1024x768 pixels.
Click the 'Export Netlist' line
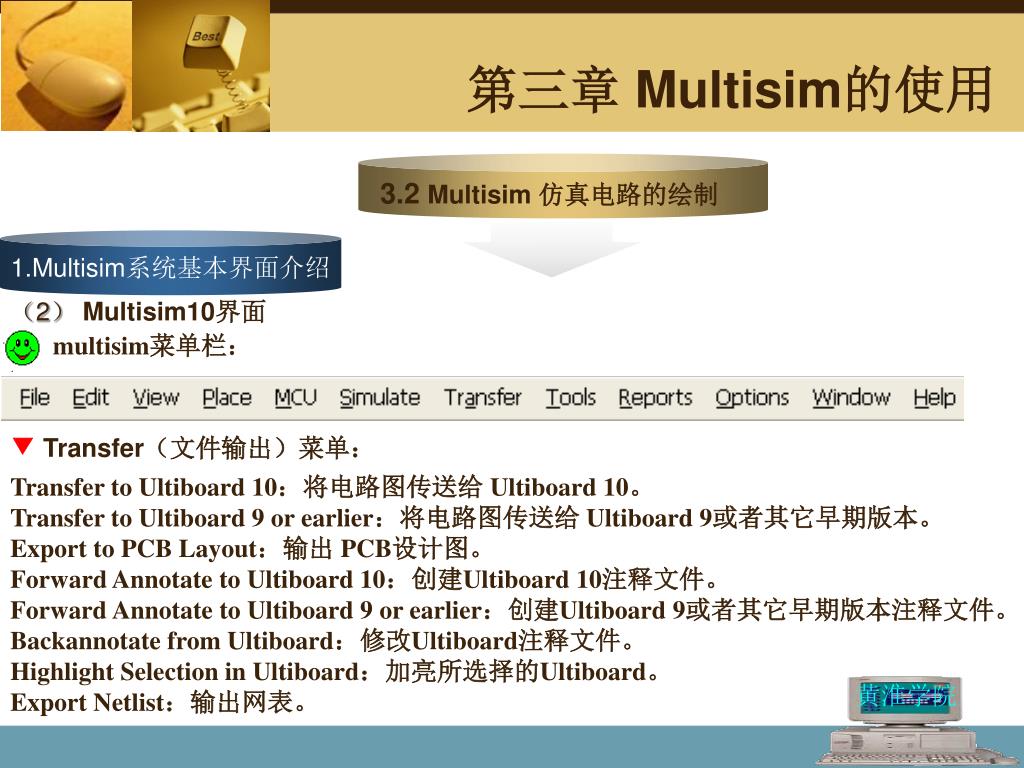click(159, 702)
